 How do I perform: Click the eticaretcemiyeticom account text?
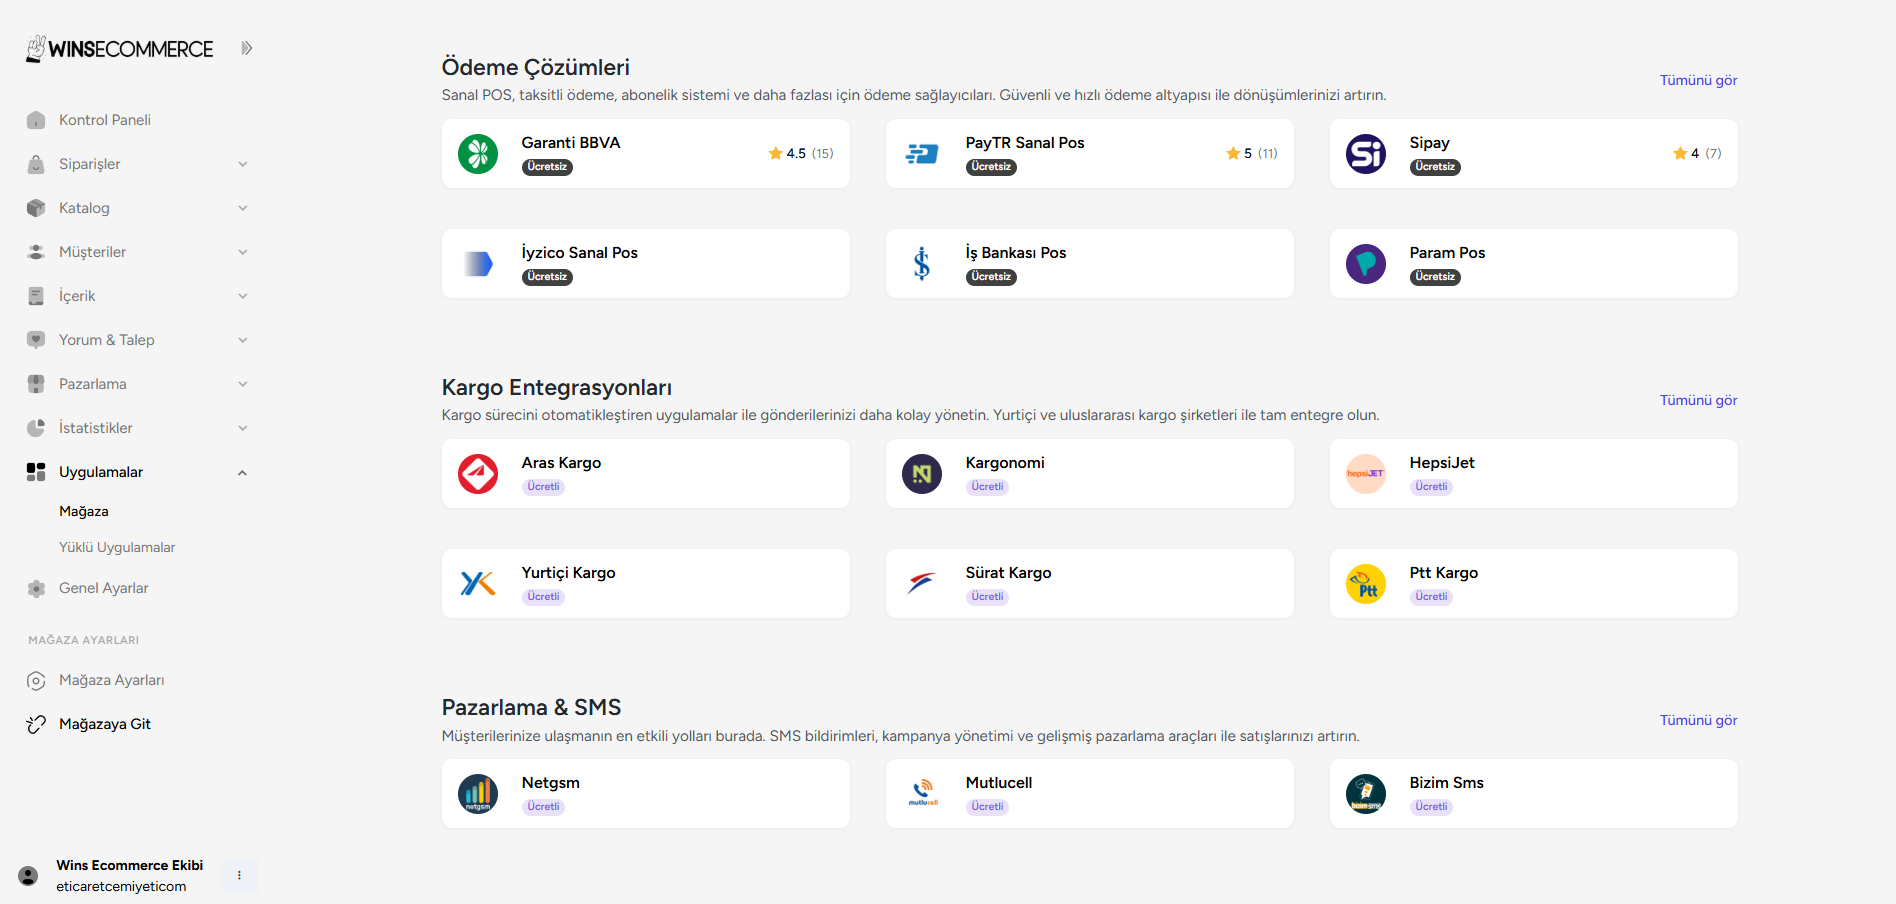click(121, 886)
